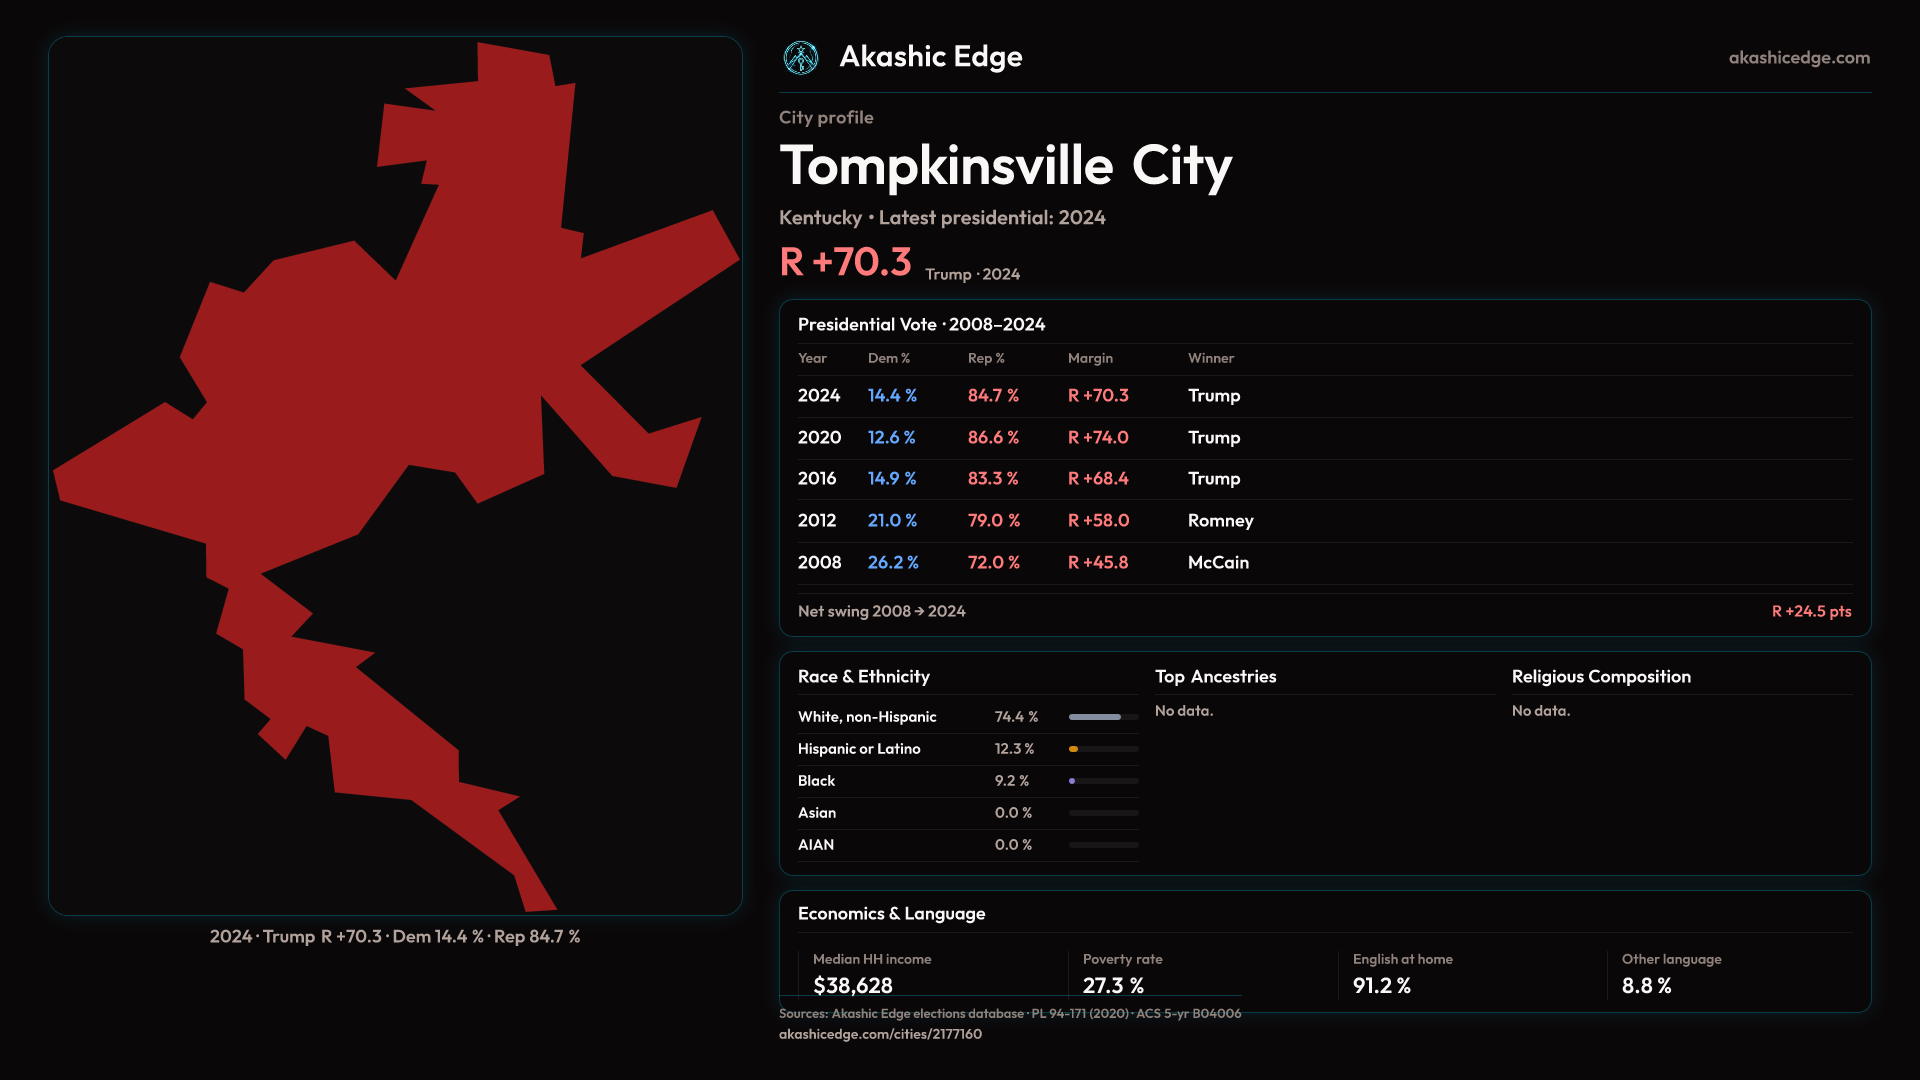The height and width of the screenshot is (1080, 1920).
Task: Click the large R +70.3 margin headline
Action: coord(845,263)
